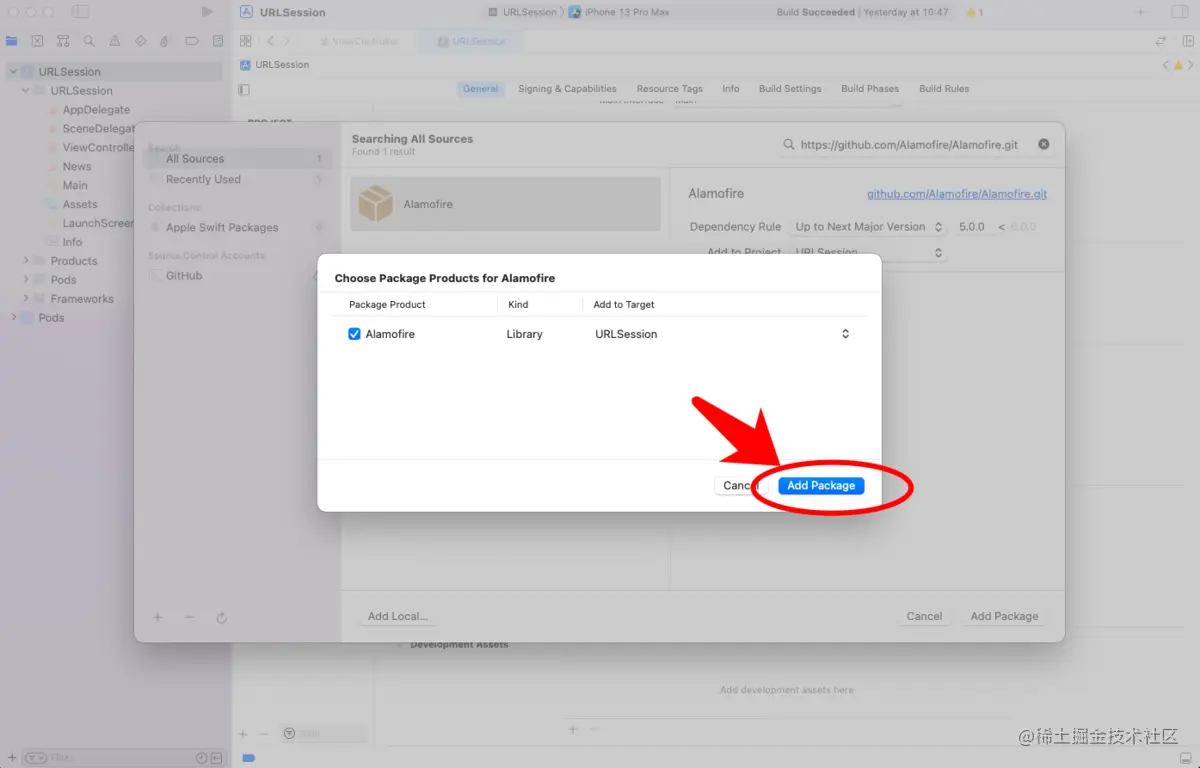Click blue Add Package button in dialog
Image resolution: width=1200 pixels, height=768 pixels.
point(821,485)
